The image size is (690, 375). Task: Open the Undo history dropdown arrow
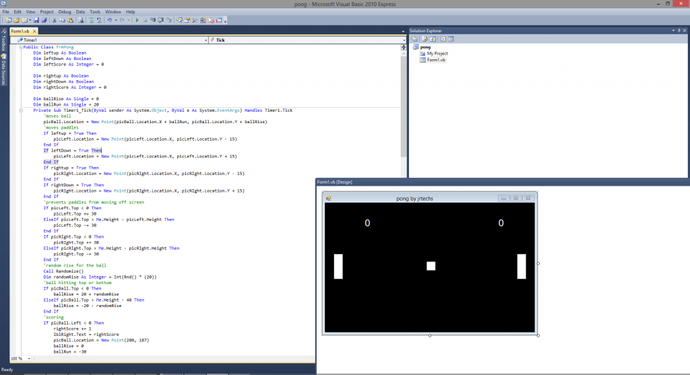[x=116, y=20]
